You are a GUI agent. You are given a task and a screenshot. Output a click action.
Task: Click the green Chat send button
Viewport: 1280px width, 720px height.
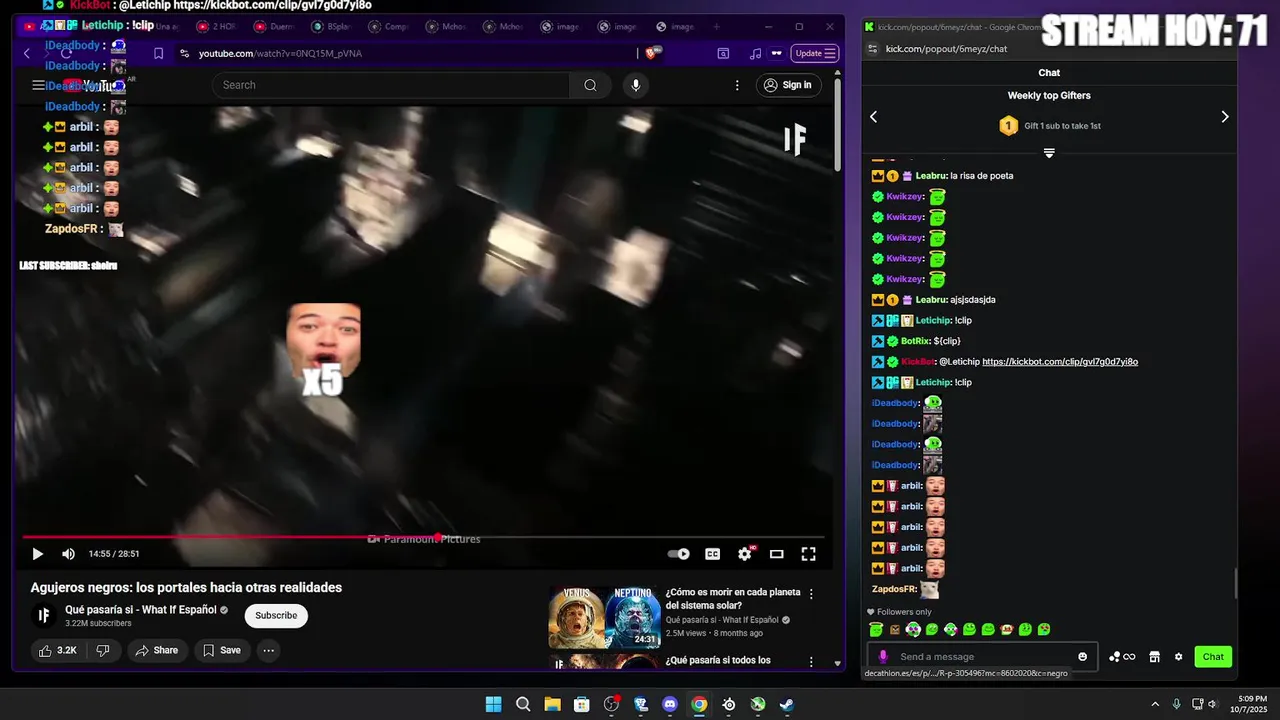1213,657
